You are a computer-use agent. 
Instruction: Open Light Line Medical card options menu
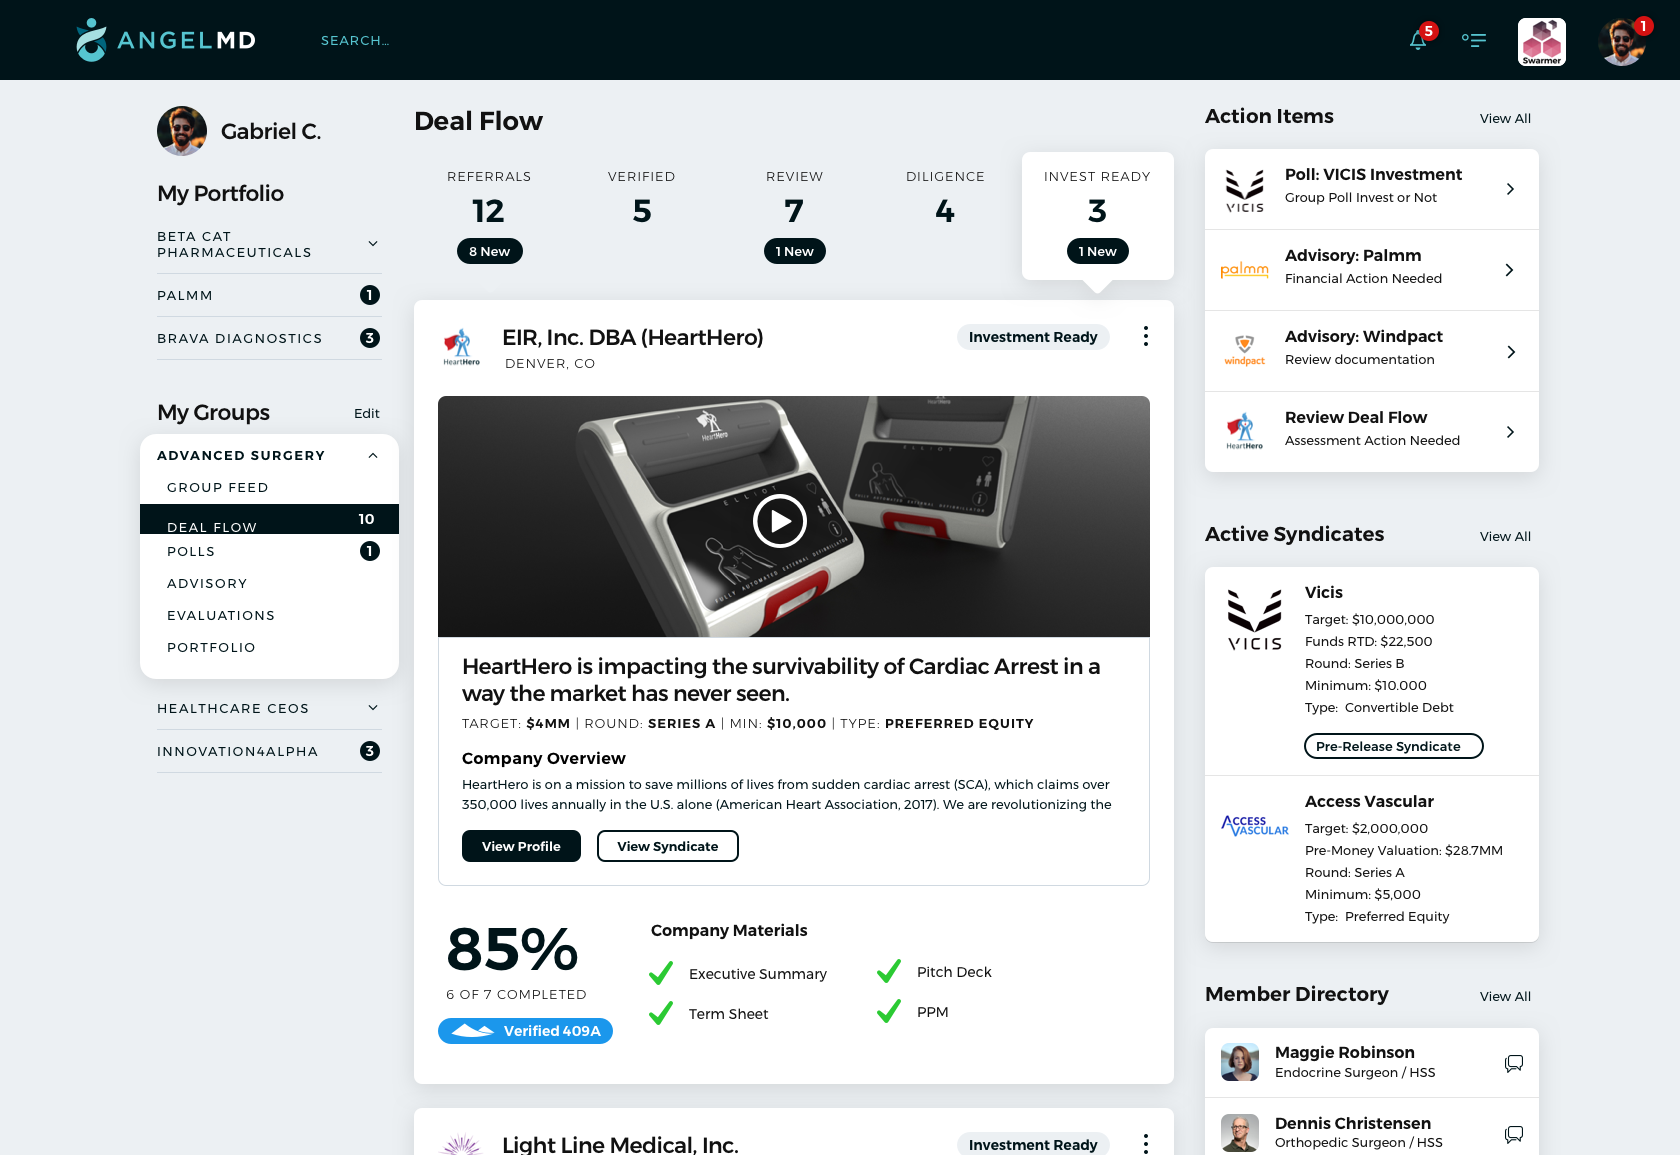click(x=1146, y=1143)
